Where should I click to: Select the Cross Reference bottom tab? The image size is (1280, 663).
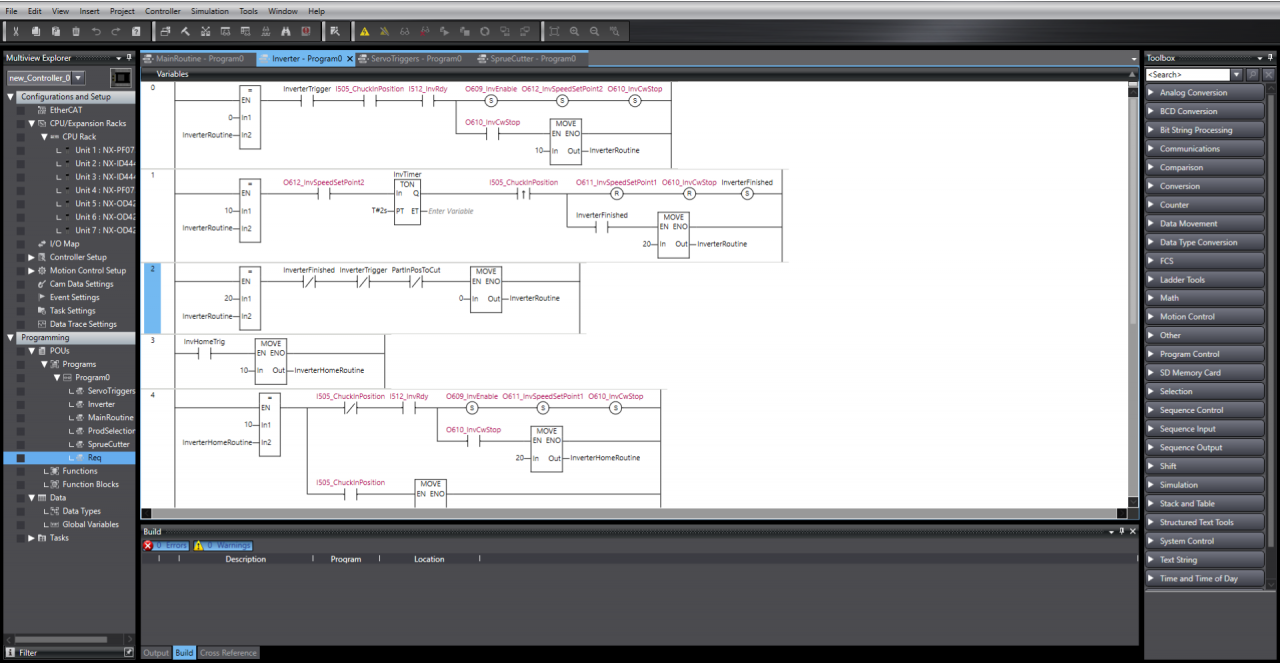point(229,653)
